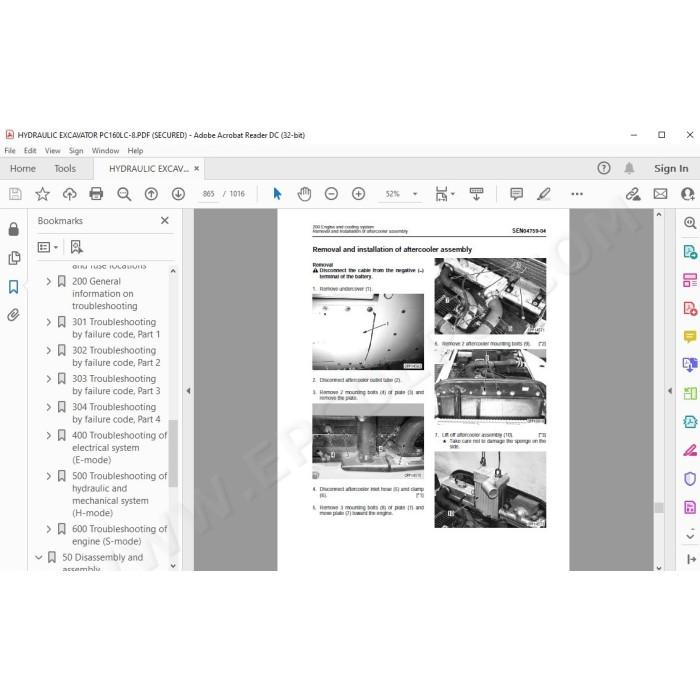Viewport: 700px width, 700px height.
Task: Click the Save file icon
Action: 15,194
